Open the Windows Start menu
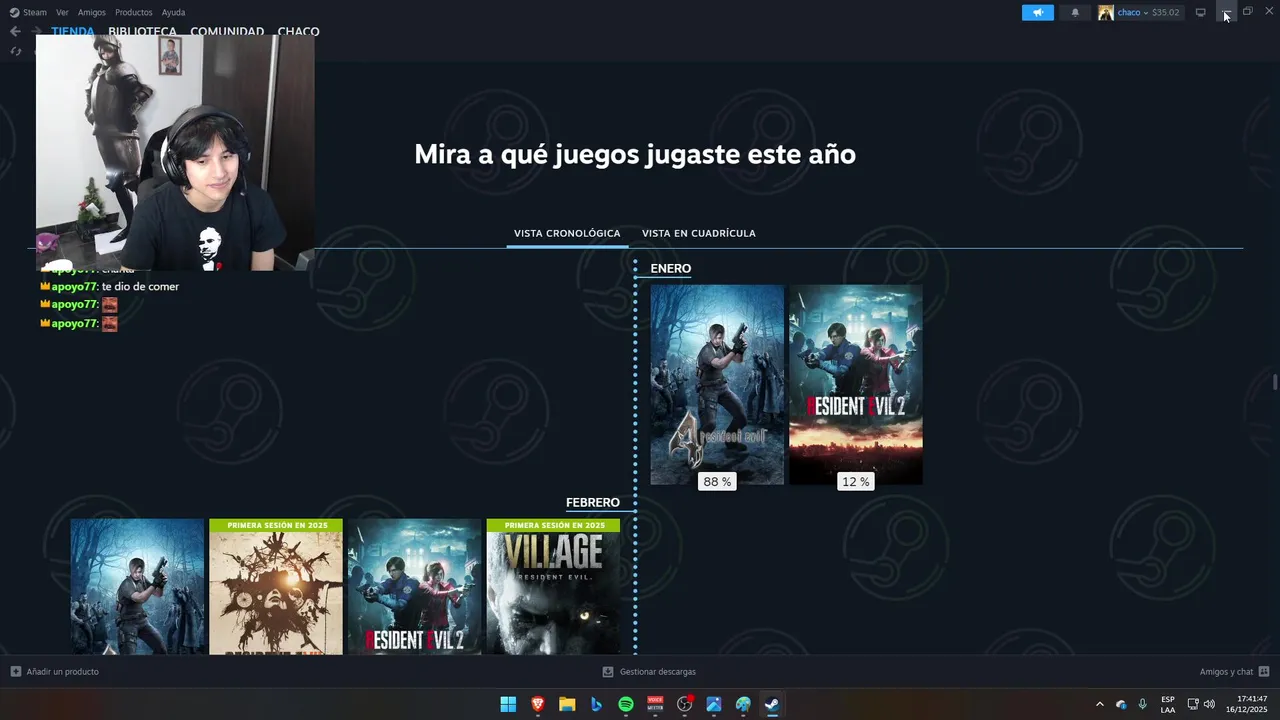This screenshot has height=720, width=1280. pyautogui.click(x=508, y=704)
